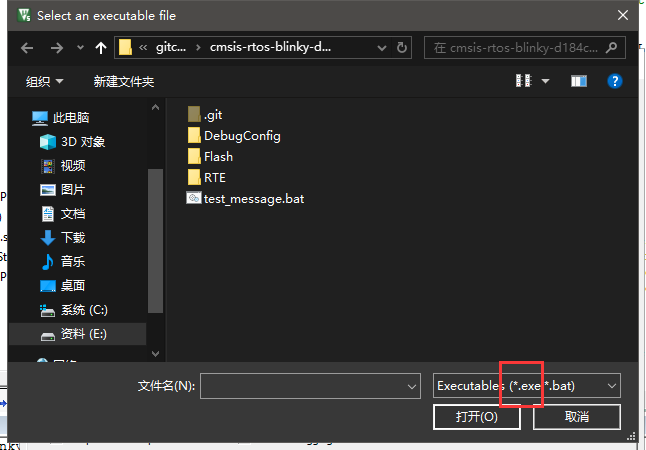Open the Executables file type dropdown
This screenshot has height=450, width=646.
(x=527, y=385)
